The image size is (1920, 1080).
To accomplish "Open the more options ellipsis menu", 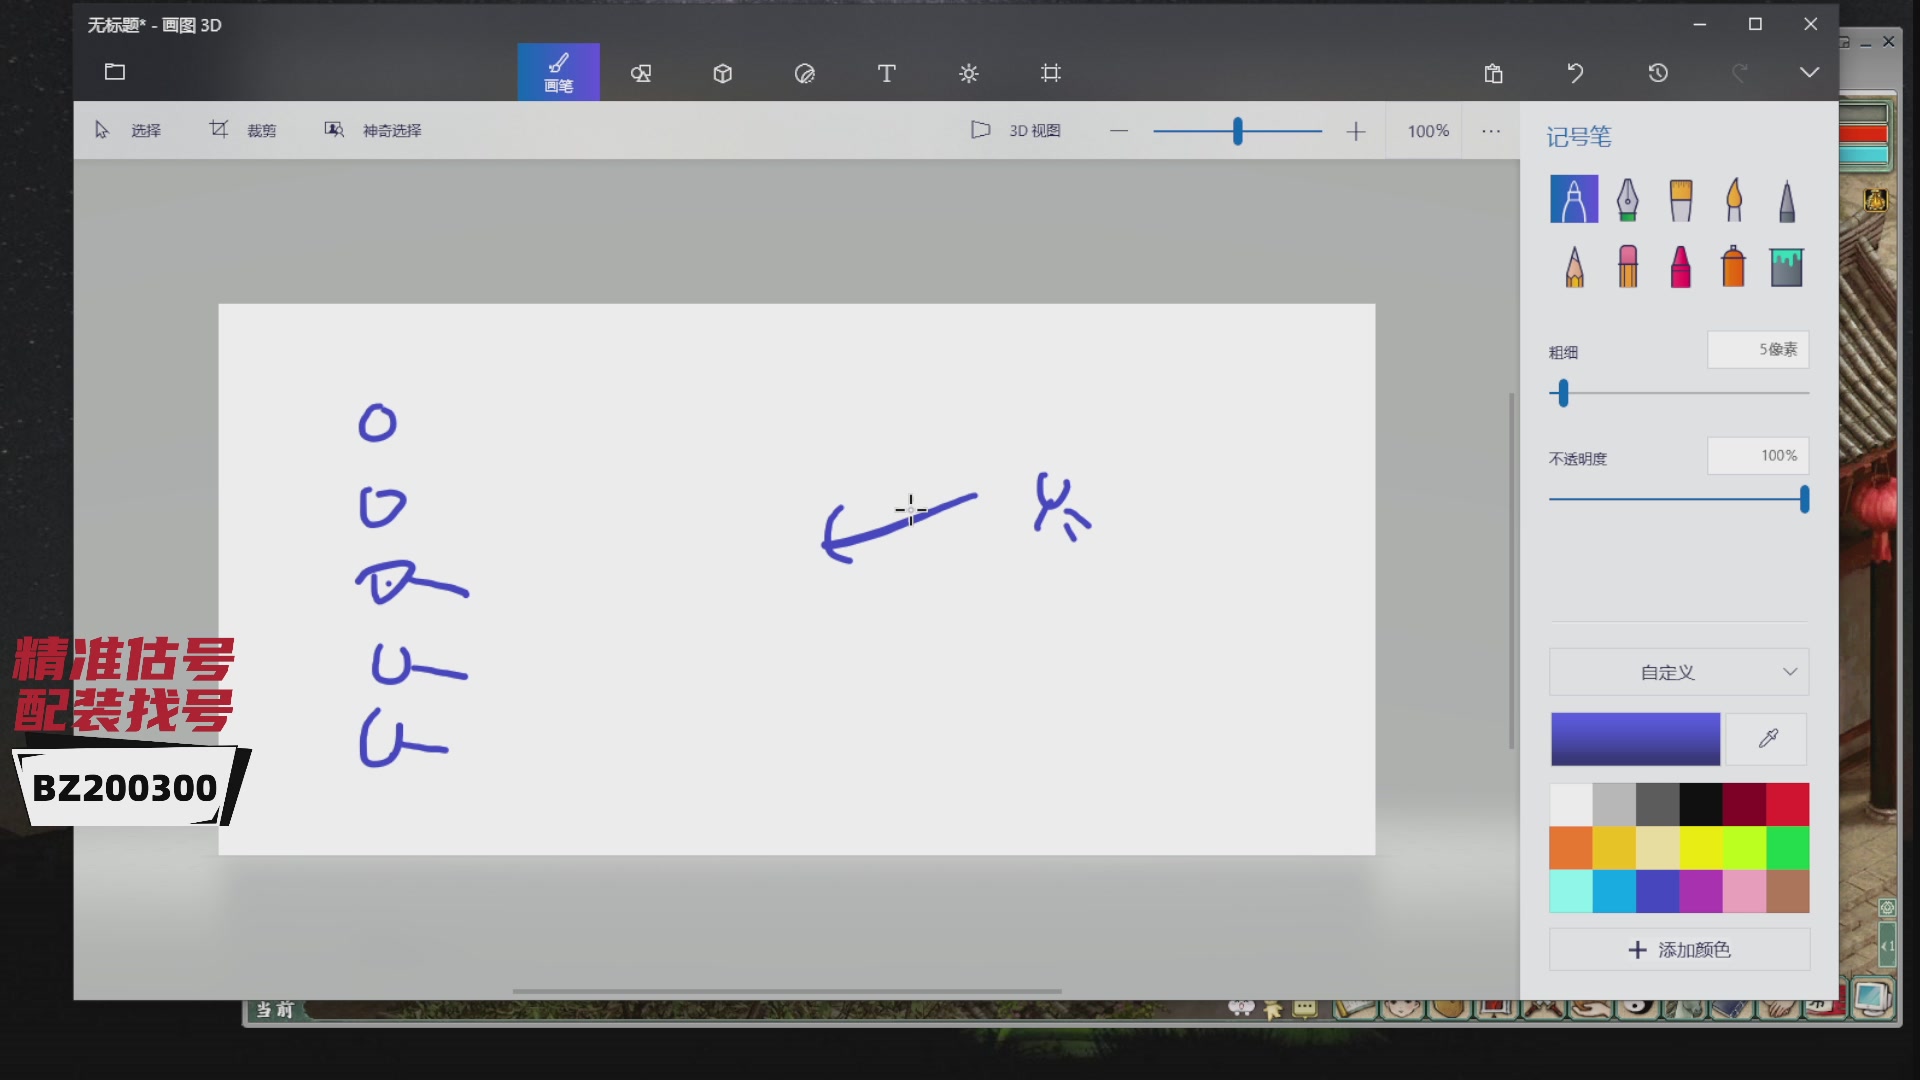I will pos(1491,131).
